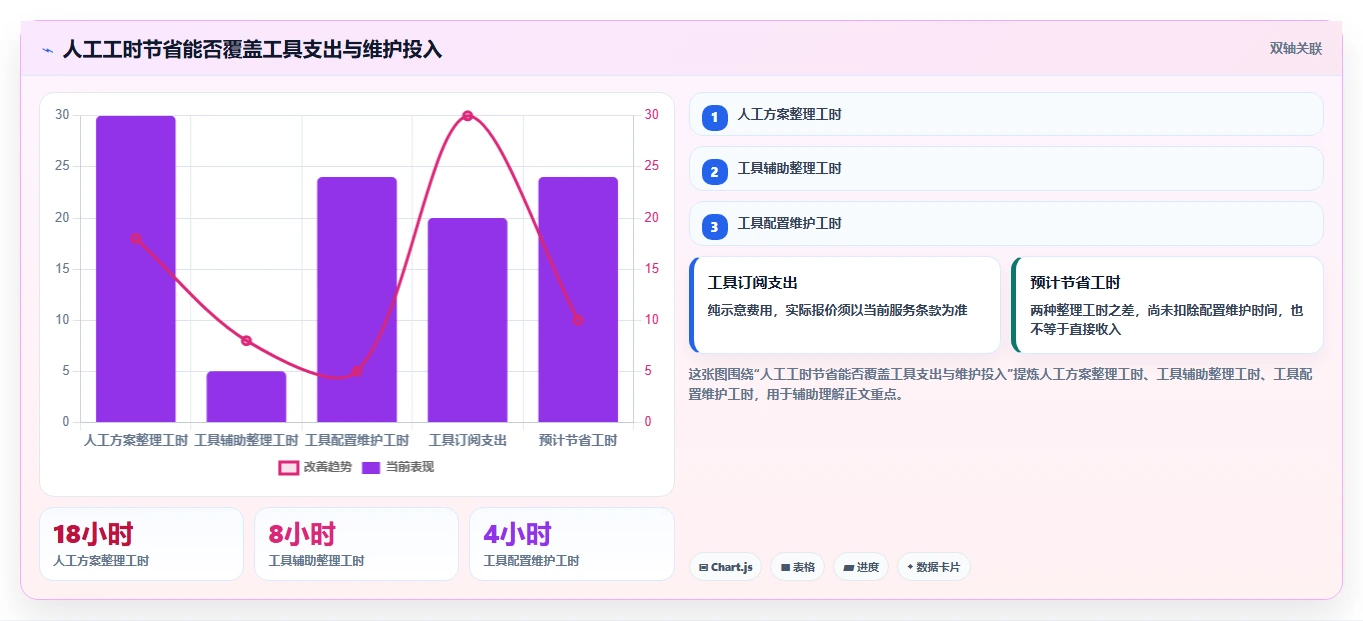Open the 预计节省工时 info card
The width and height of the screenshot is (1363, 621).
coord(1168,305)
